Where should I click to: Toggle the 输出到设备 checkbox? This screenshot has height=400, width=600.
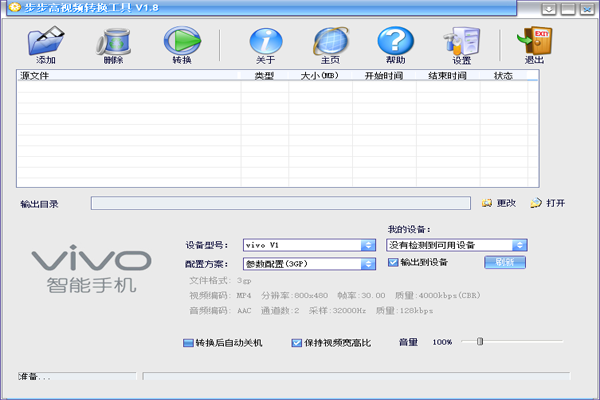pyautogui.click(x=393, y=262)
